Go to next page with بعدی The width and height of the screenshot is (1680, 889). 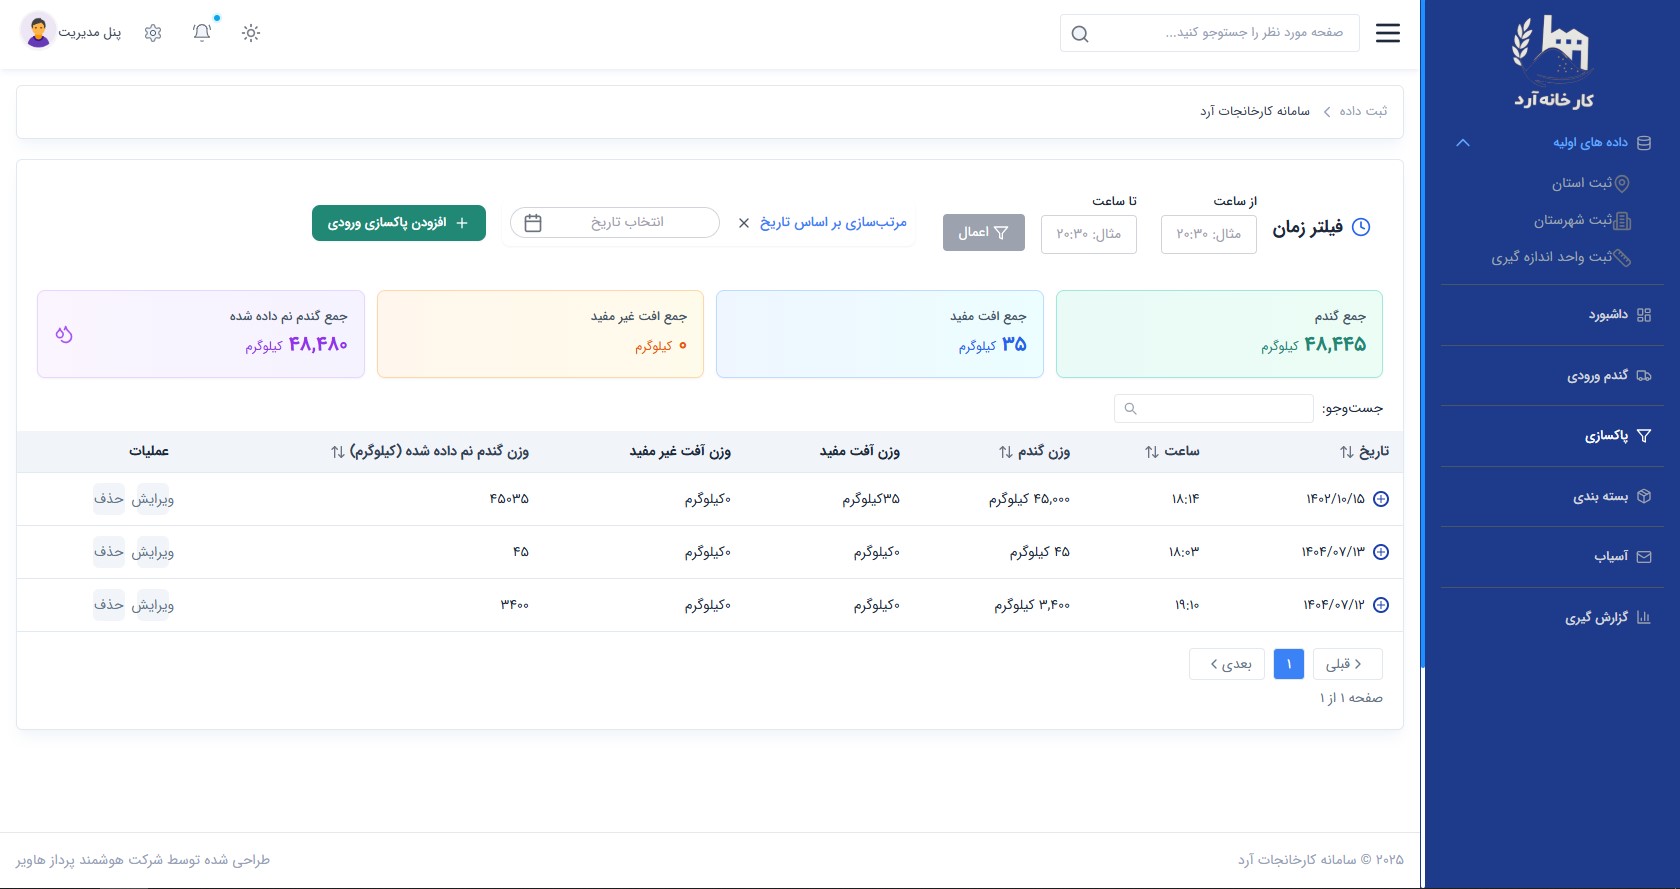click(1227, 664)
